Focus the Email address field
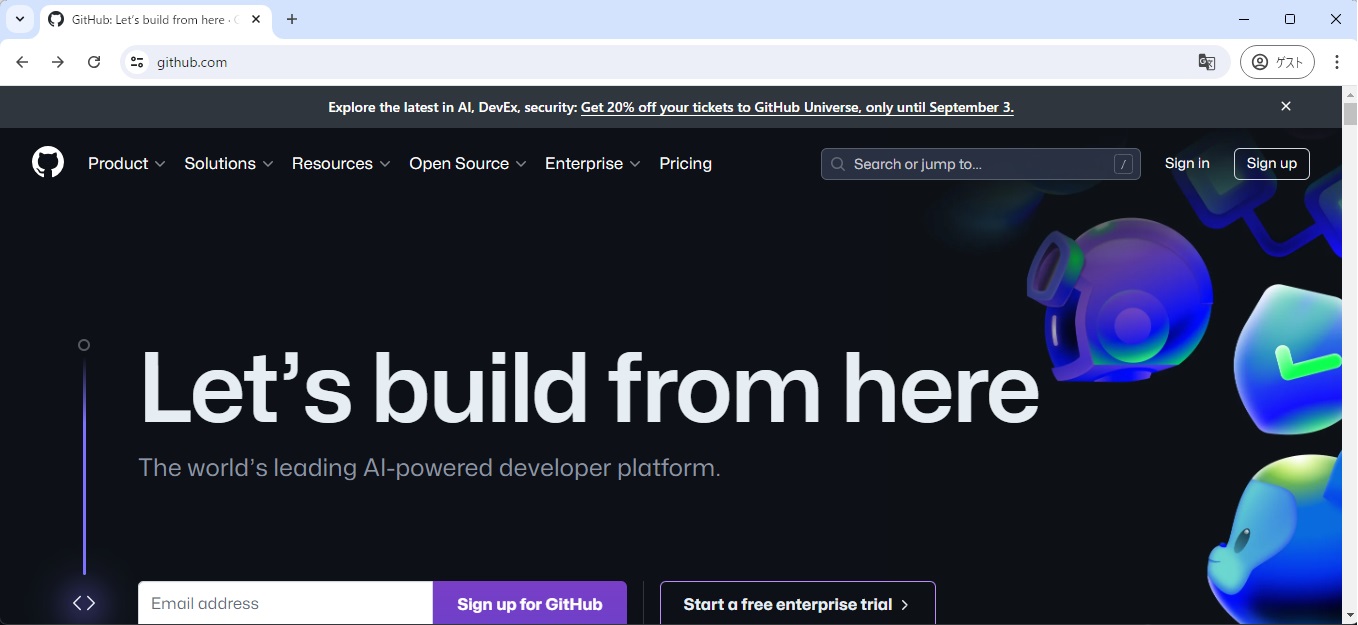This screenshot has height=625, width=1358. click(286, 603)
